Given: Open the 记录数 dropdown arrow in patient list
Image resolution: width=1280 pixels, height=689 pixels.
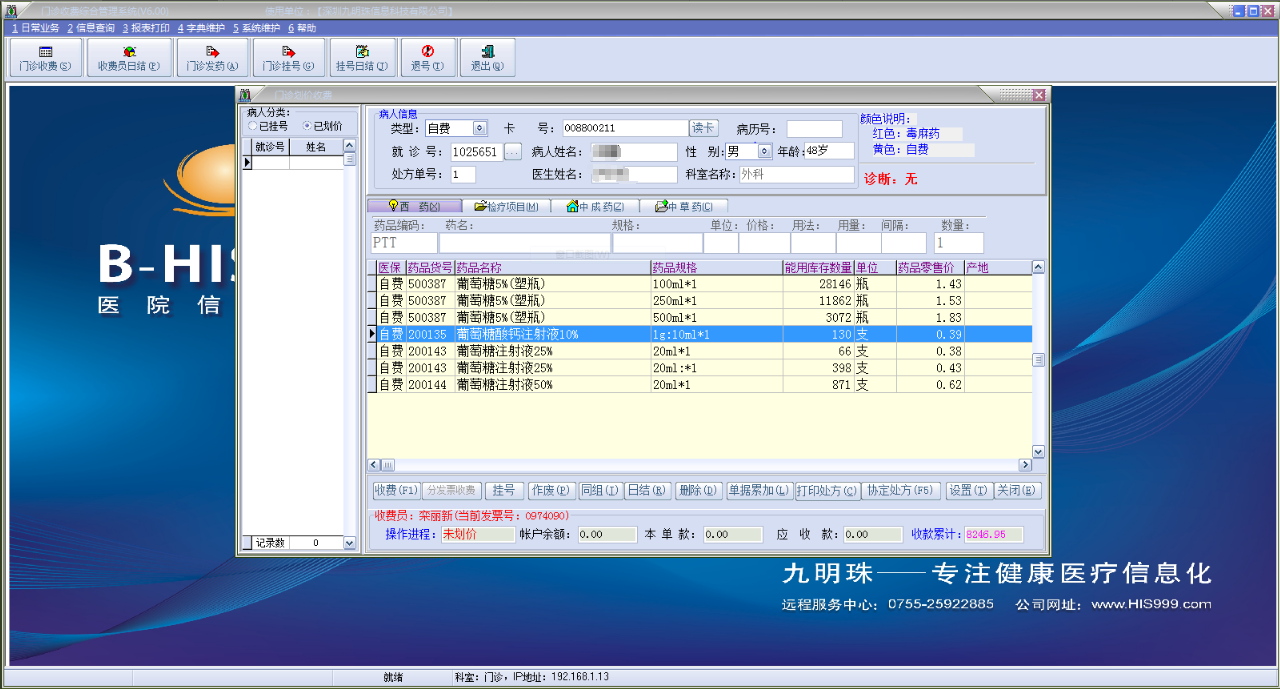Looking at the screenshot, I should [x=349, y=543].
